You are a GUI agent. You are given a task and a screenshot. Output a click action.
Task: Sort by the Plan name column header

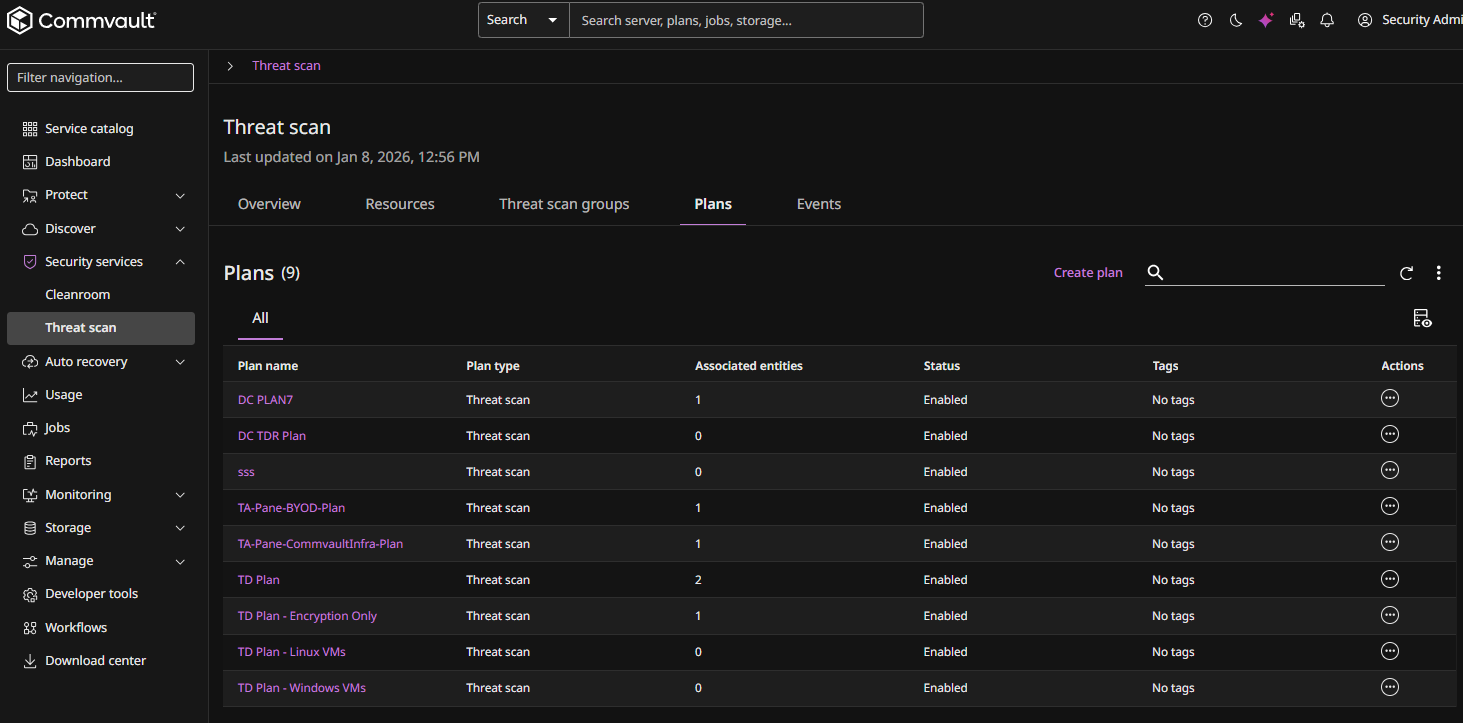click(x=268, y=366)
